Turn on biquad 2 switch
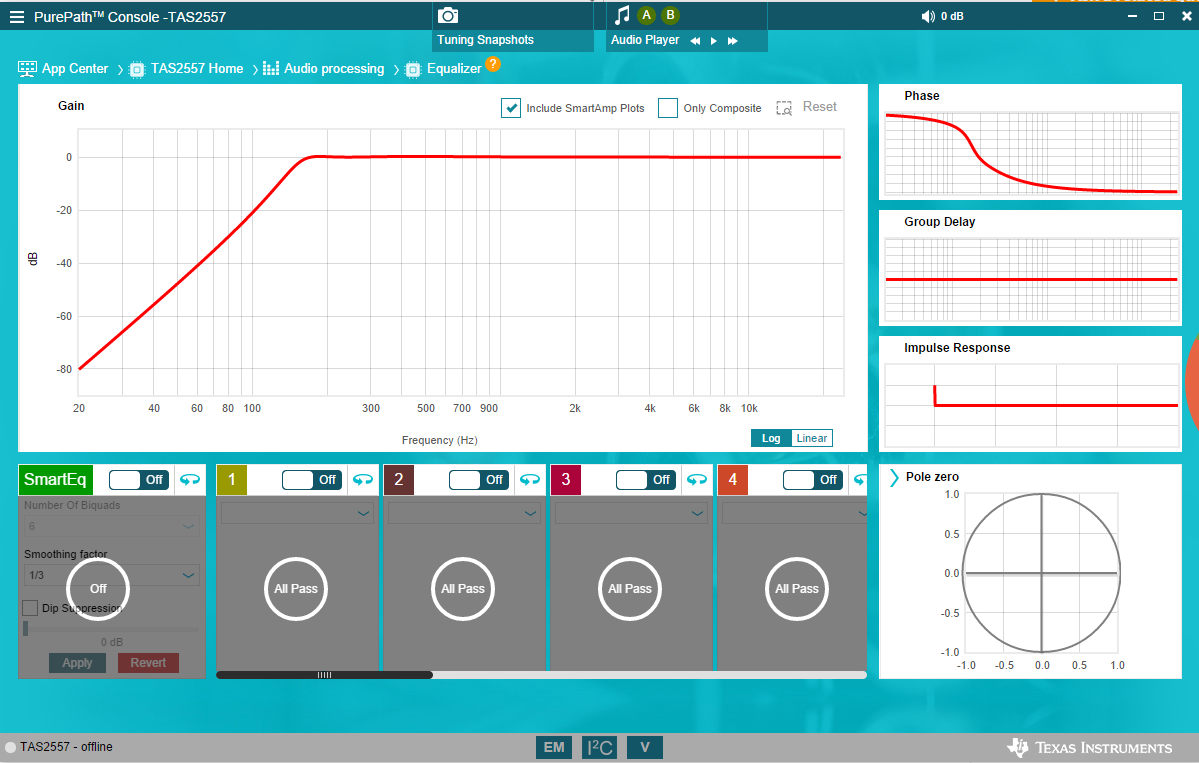Screen dimensions: 1199x763 (479, 479)
